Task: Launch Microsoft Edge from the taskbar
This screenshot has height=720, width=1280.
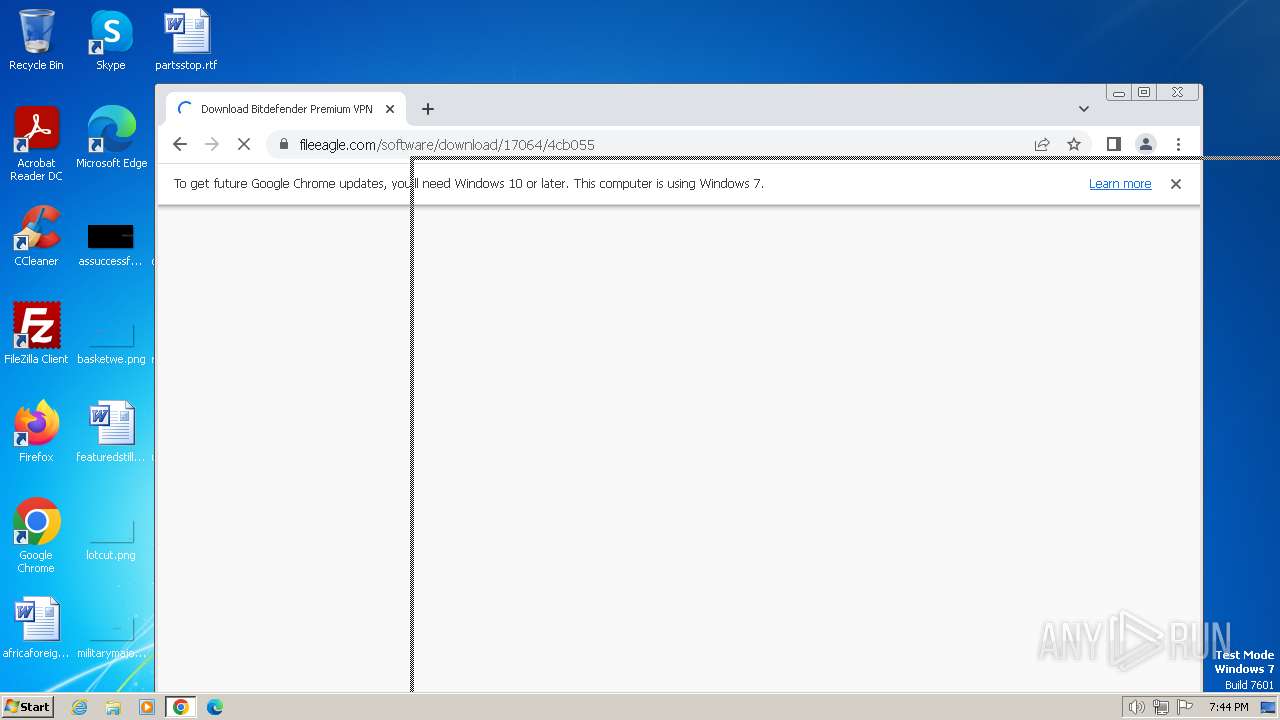Action: [x=214, y=707]
